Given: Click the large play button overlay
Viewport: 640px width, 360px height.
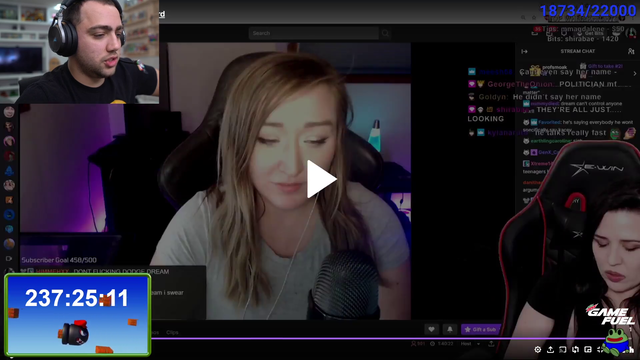Looking at the screenshot, I should 321,179.
